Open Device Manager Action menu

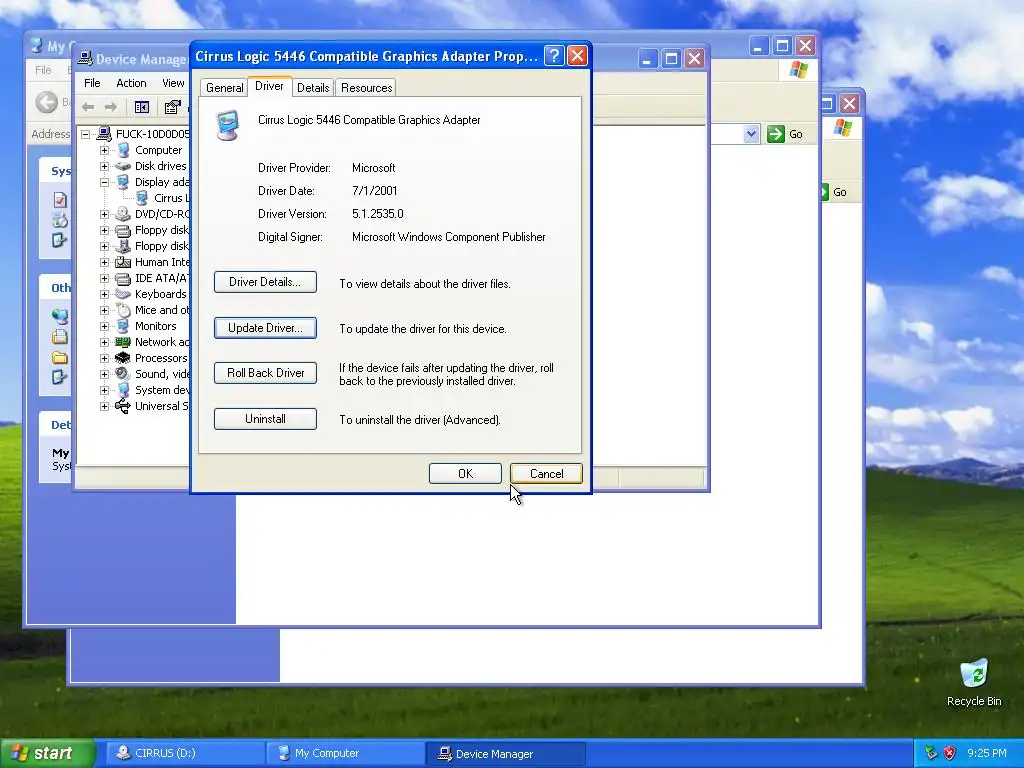click(131, 83)
